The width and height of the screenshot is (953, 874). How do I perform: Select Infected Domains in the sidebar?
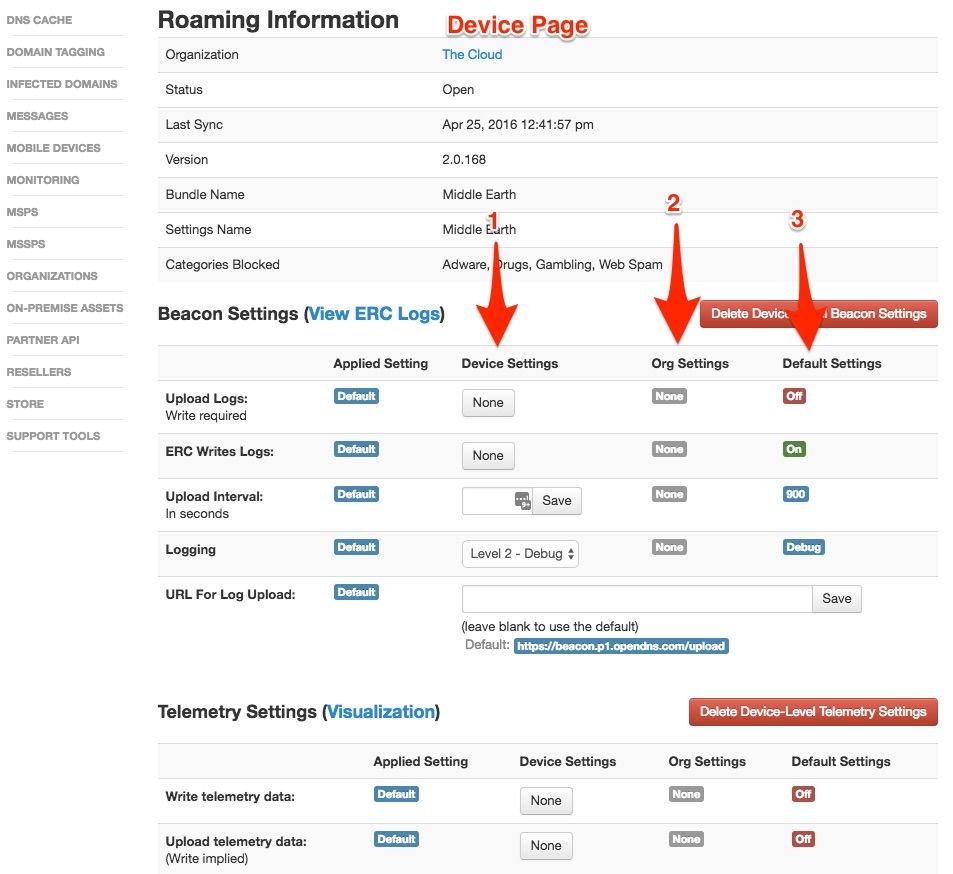62,84
